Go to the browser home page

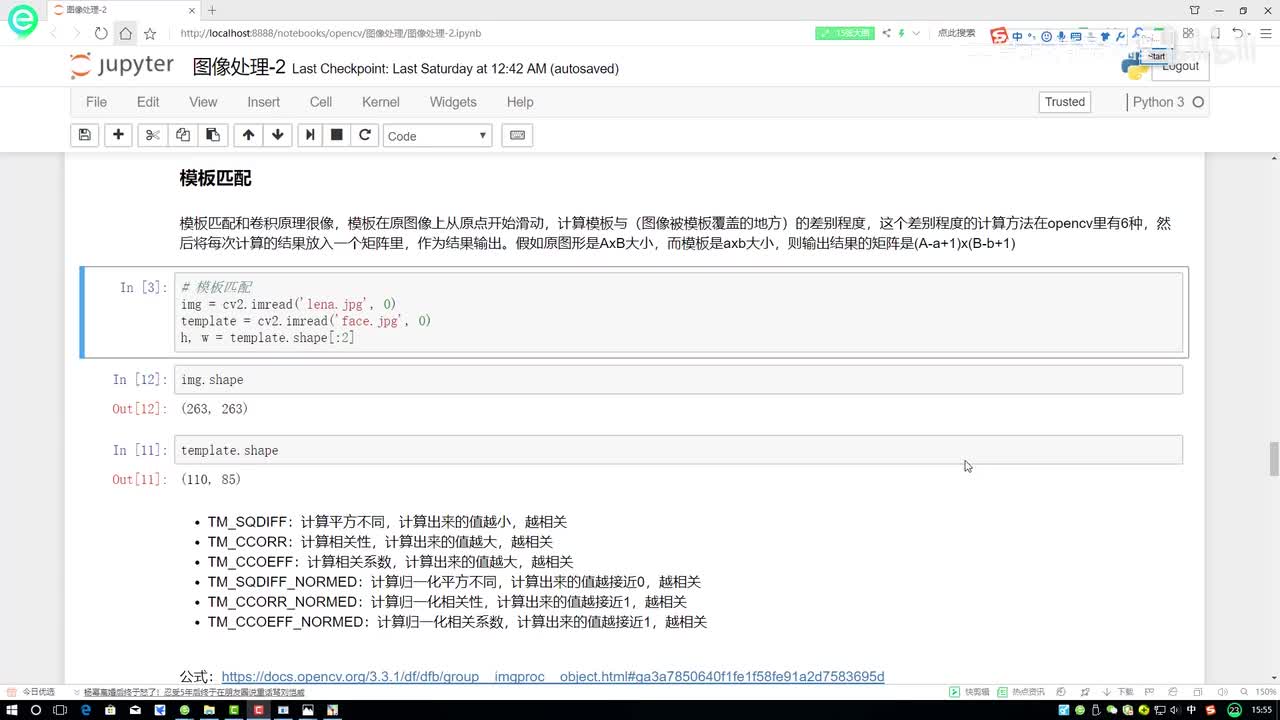125,33
